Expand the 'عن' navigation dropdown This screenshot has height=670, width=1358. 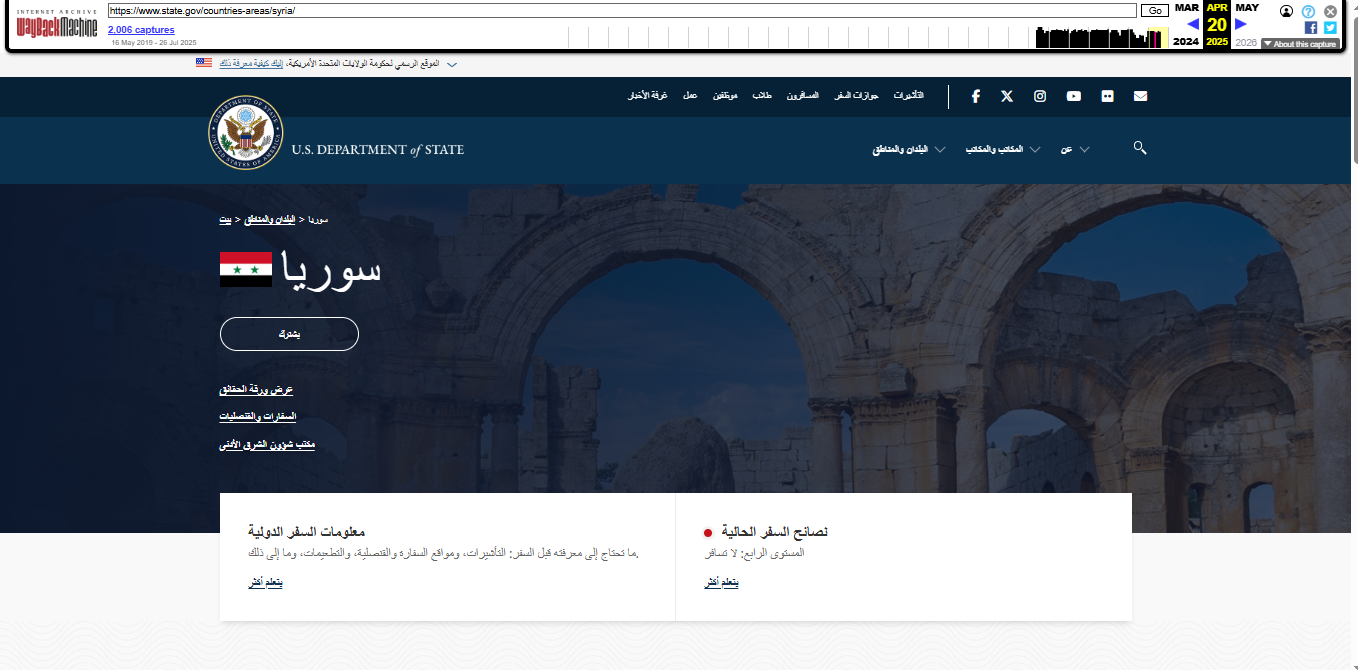tap(1074, 149)
